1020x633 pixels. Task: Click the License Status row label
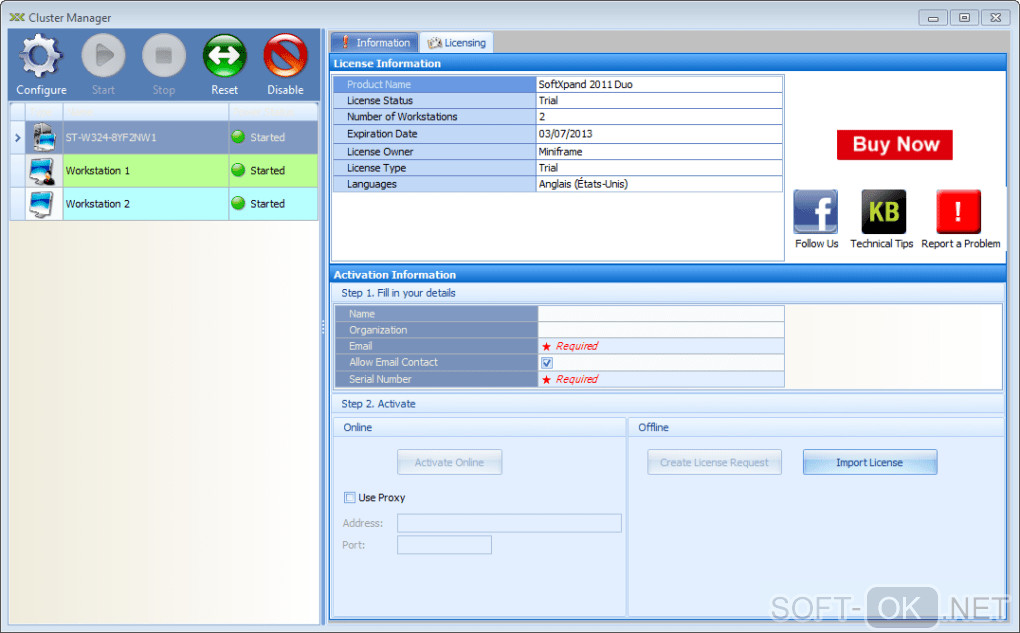coord(380,101)
